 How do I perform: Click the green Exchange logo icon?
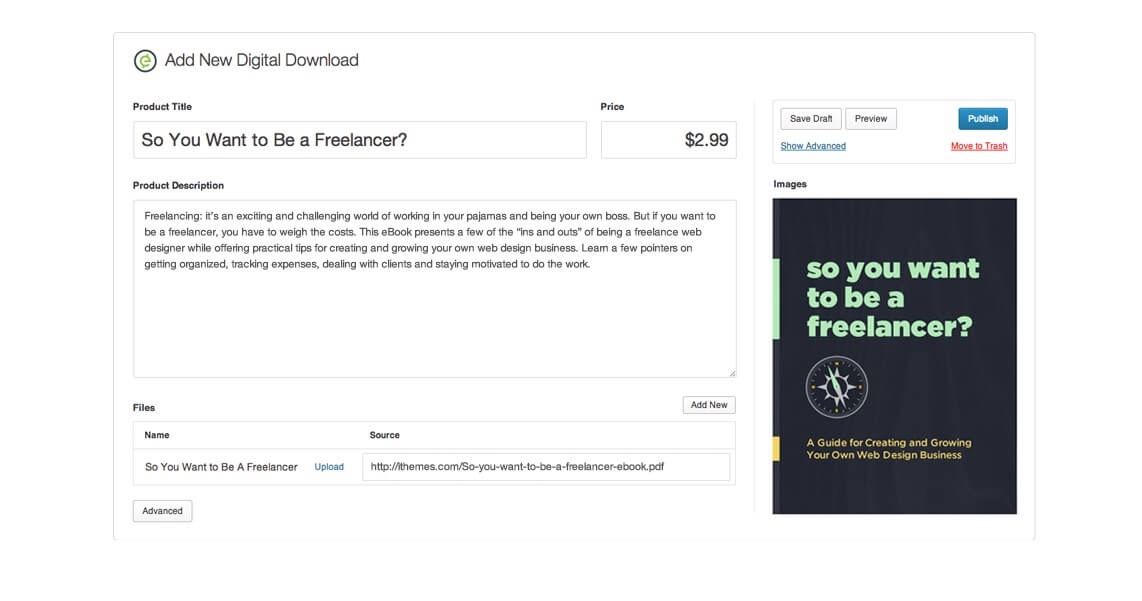(x=145, y=60)
